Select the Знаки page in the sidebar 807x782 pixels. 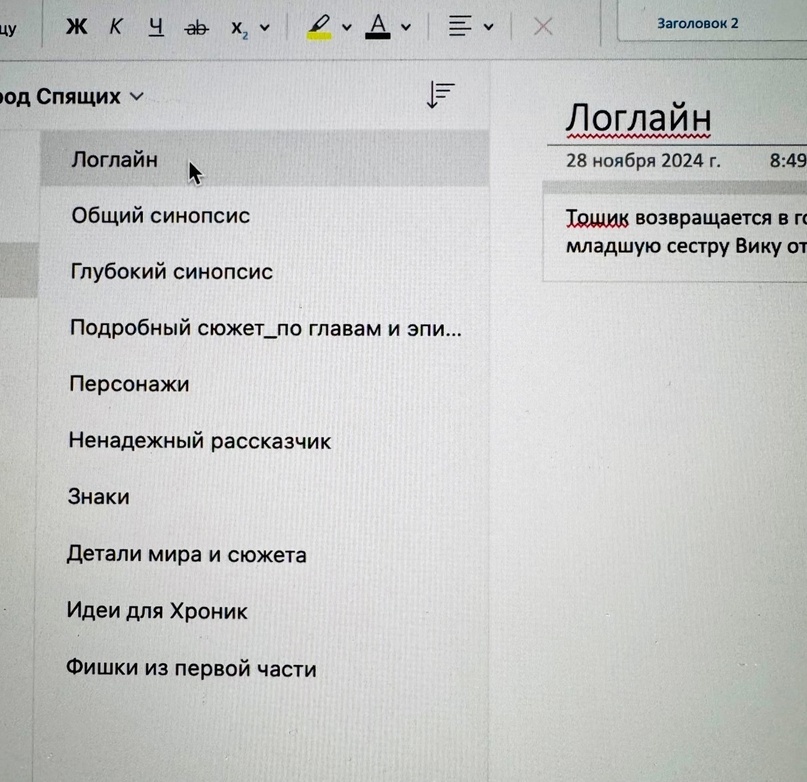pos(98,496)
